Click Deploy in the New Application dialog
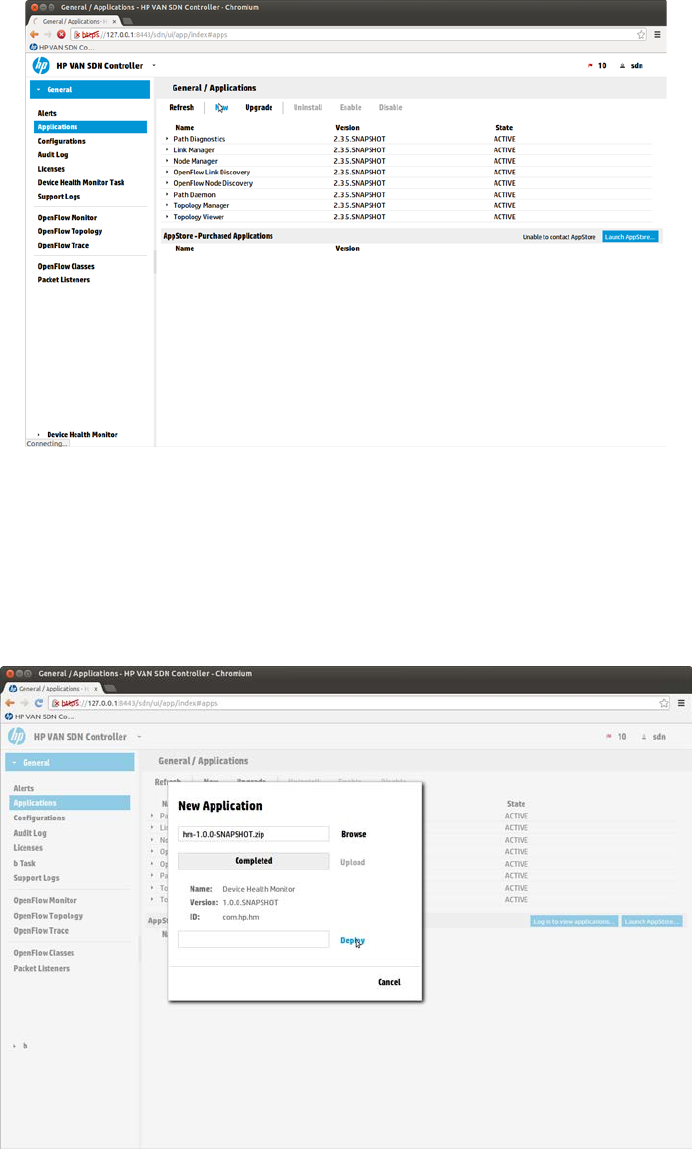The width and height of the screenshot is (692, 1149). (x=353, y=940)
